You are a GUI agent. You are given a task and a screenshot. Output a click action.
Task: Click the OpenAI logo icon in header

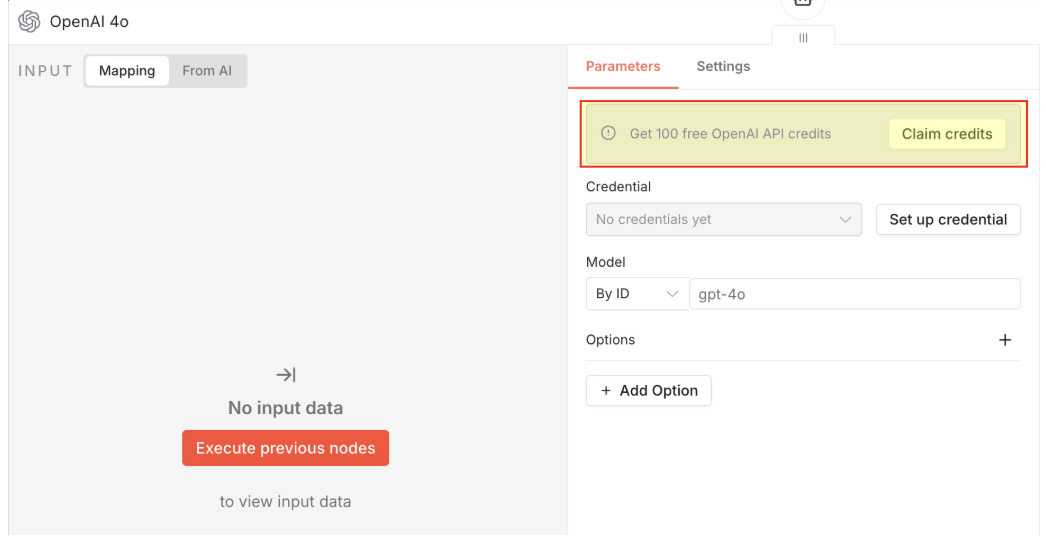(x=29, y=21)
